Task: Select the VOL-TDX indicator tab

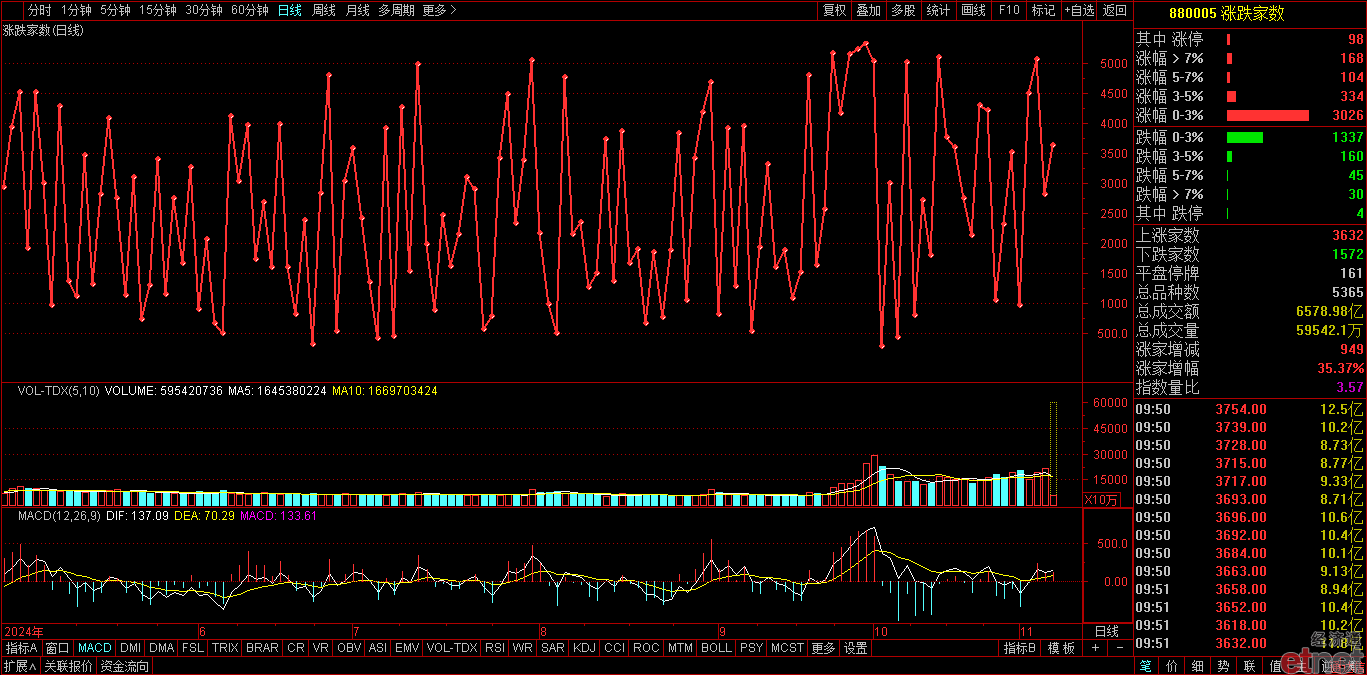Action: click(x=452, y=648)
